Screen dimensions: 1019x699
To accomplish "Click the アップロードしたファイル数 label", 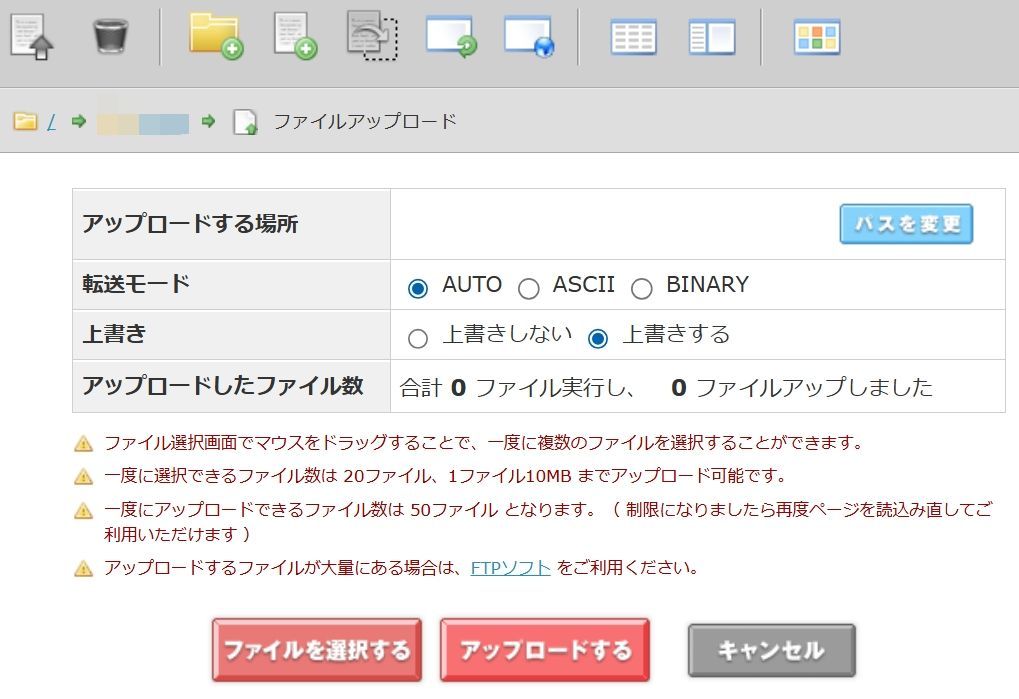I will point(222,385).
